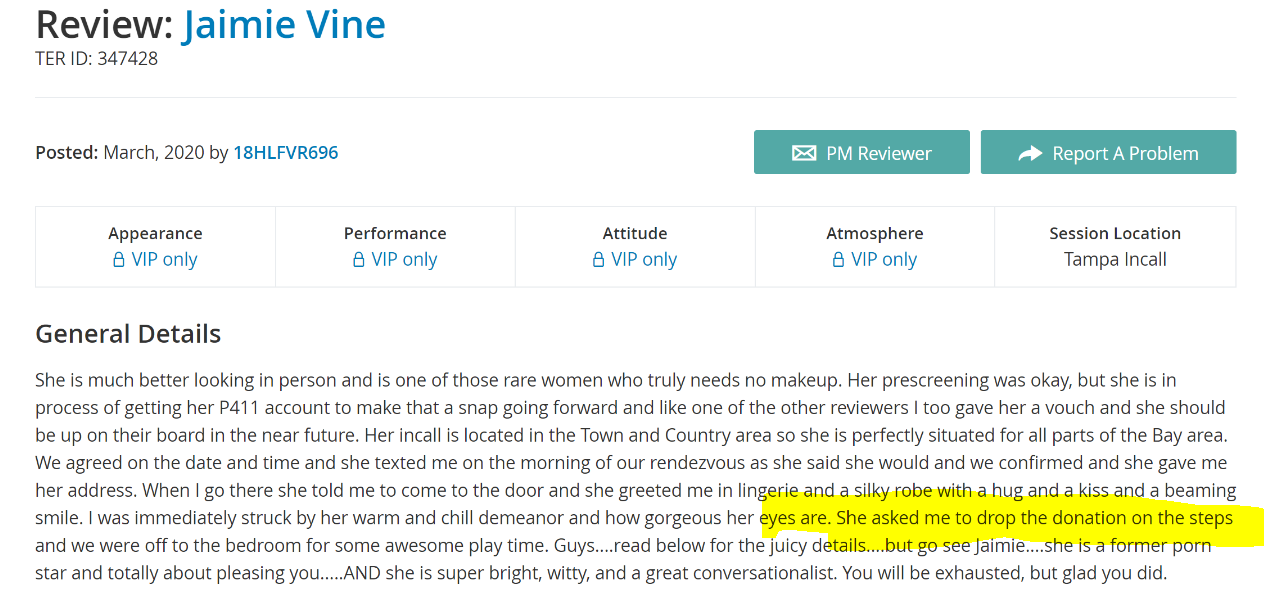Open the Jaimie Vine profile link
Viewport: 1264px width, 600px height.
pyautogui.click(x=284, y=24)
